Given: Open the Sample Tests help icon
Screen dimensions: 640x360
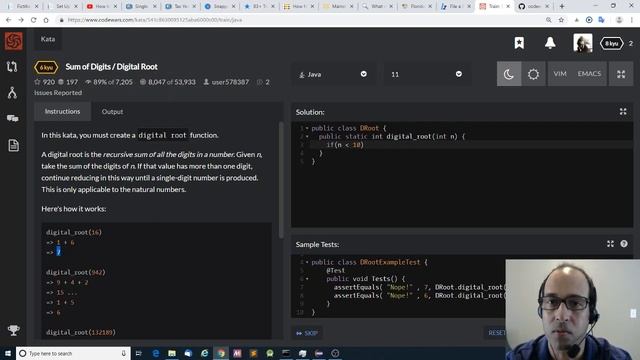Looking at the screenshot, I should [624, 244].
